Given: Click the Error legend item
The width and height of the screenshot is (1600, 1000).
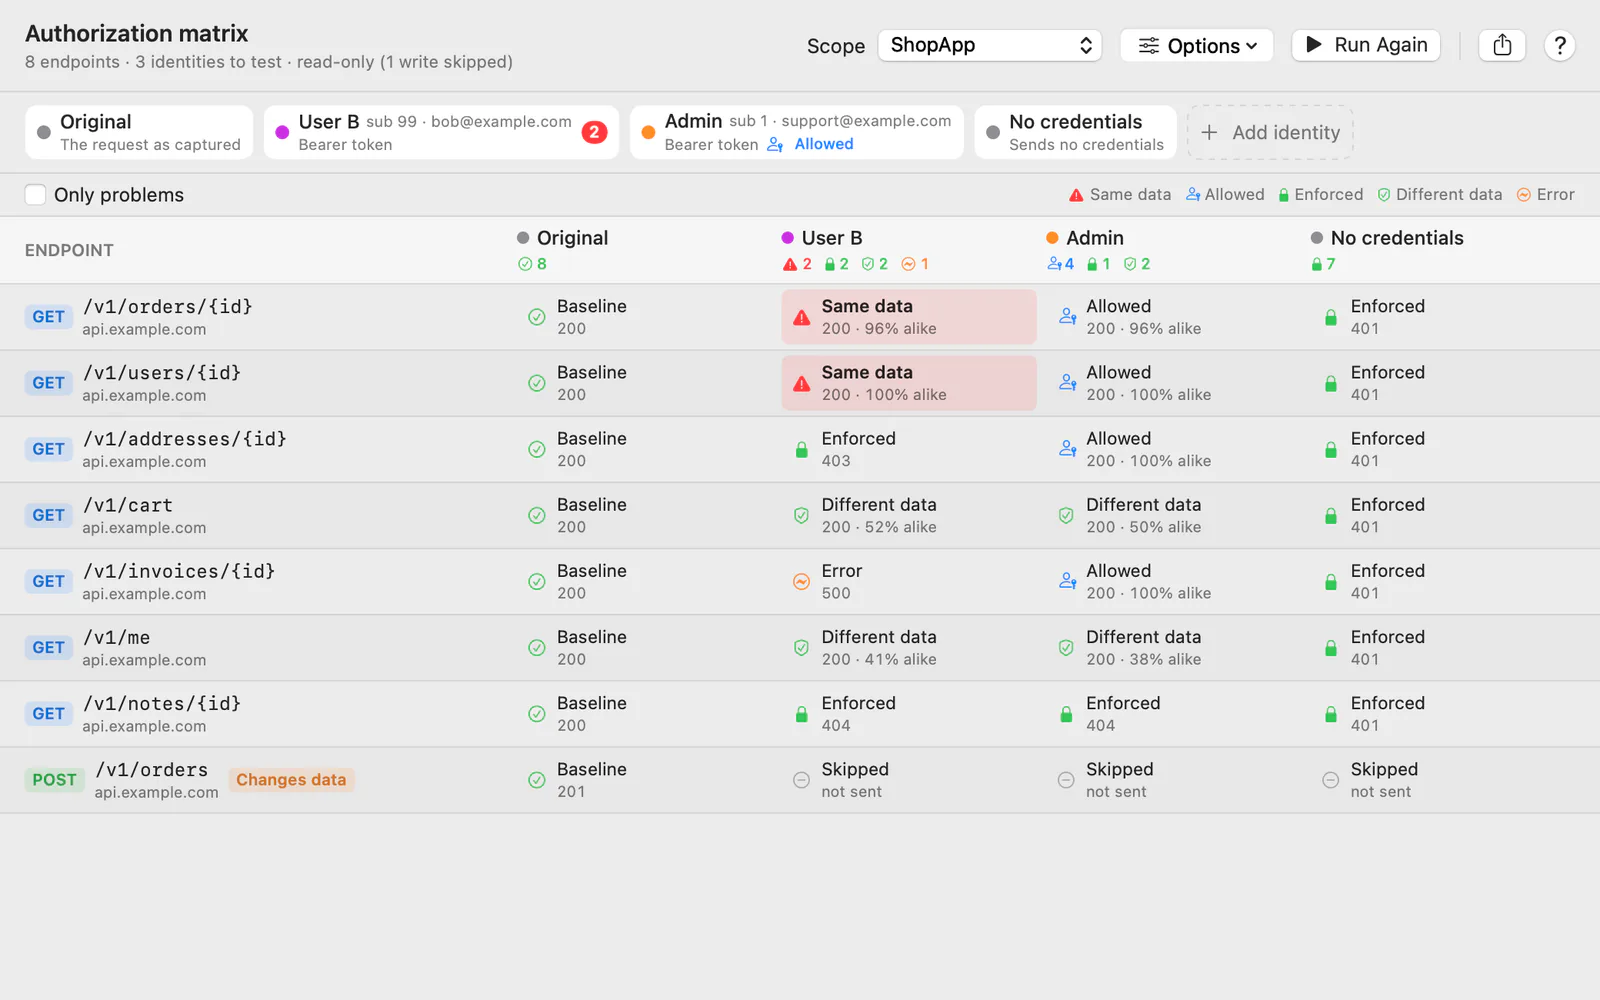Looking at the screenshot, I should pos(1545,194).
